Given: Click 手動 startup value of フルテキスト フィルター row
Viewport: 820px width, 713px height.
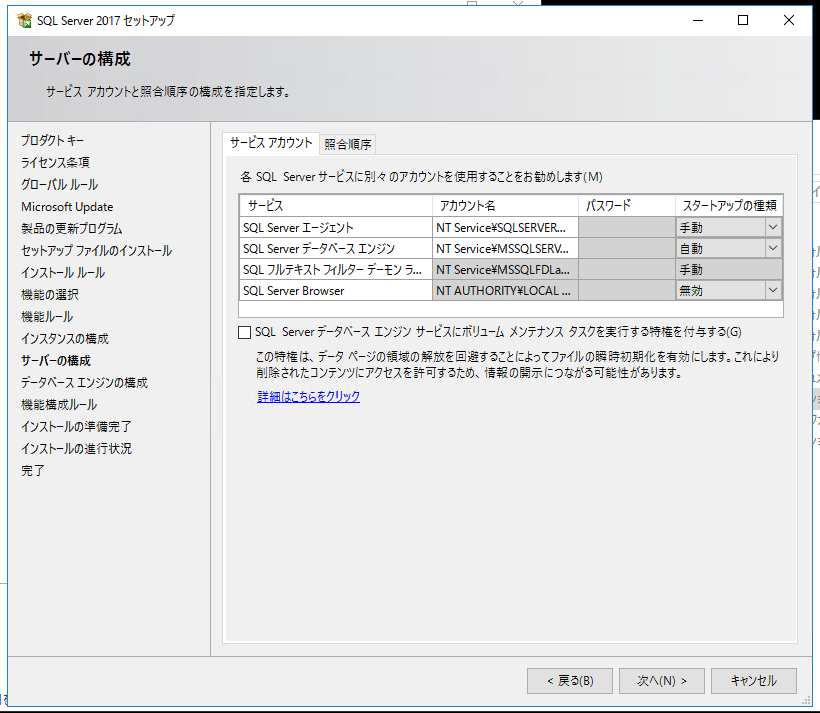Looking at the screenshot, I should coord(729,269).
